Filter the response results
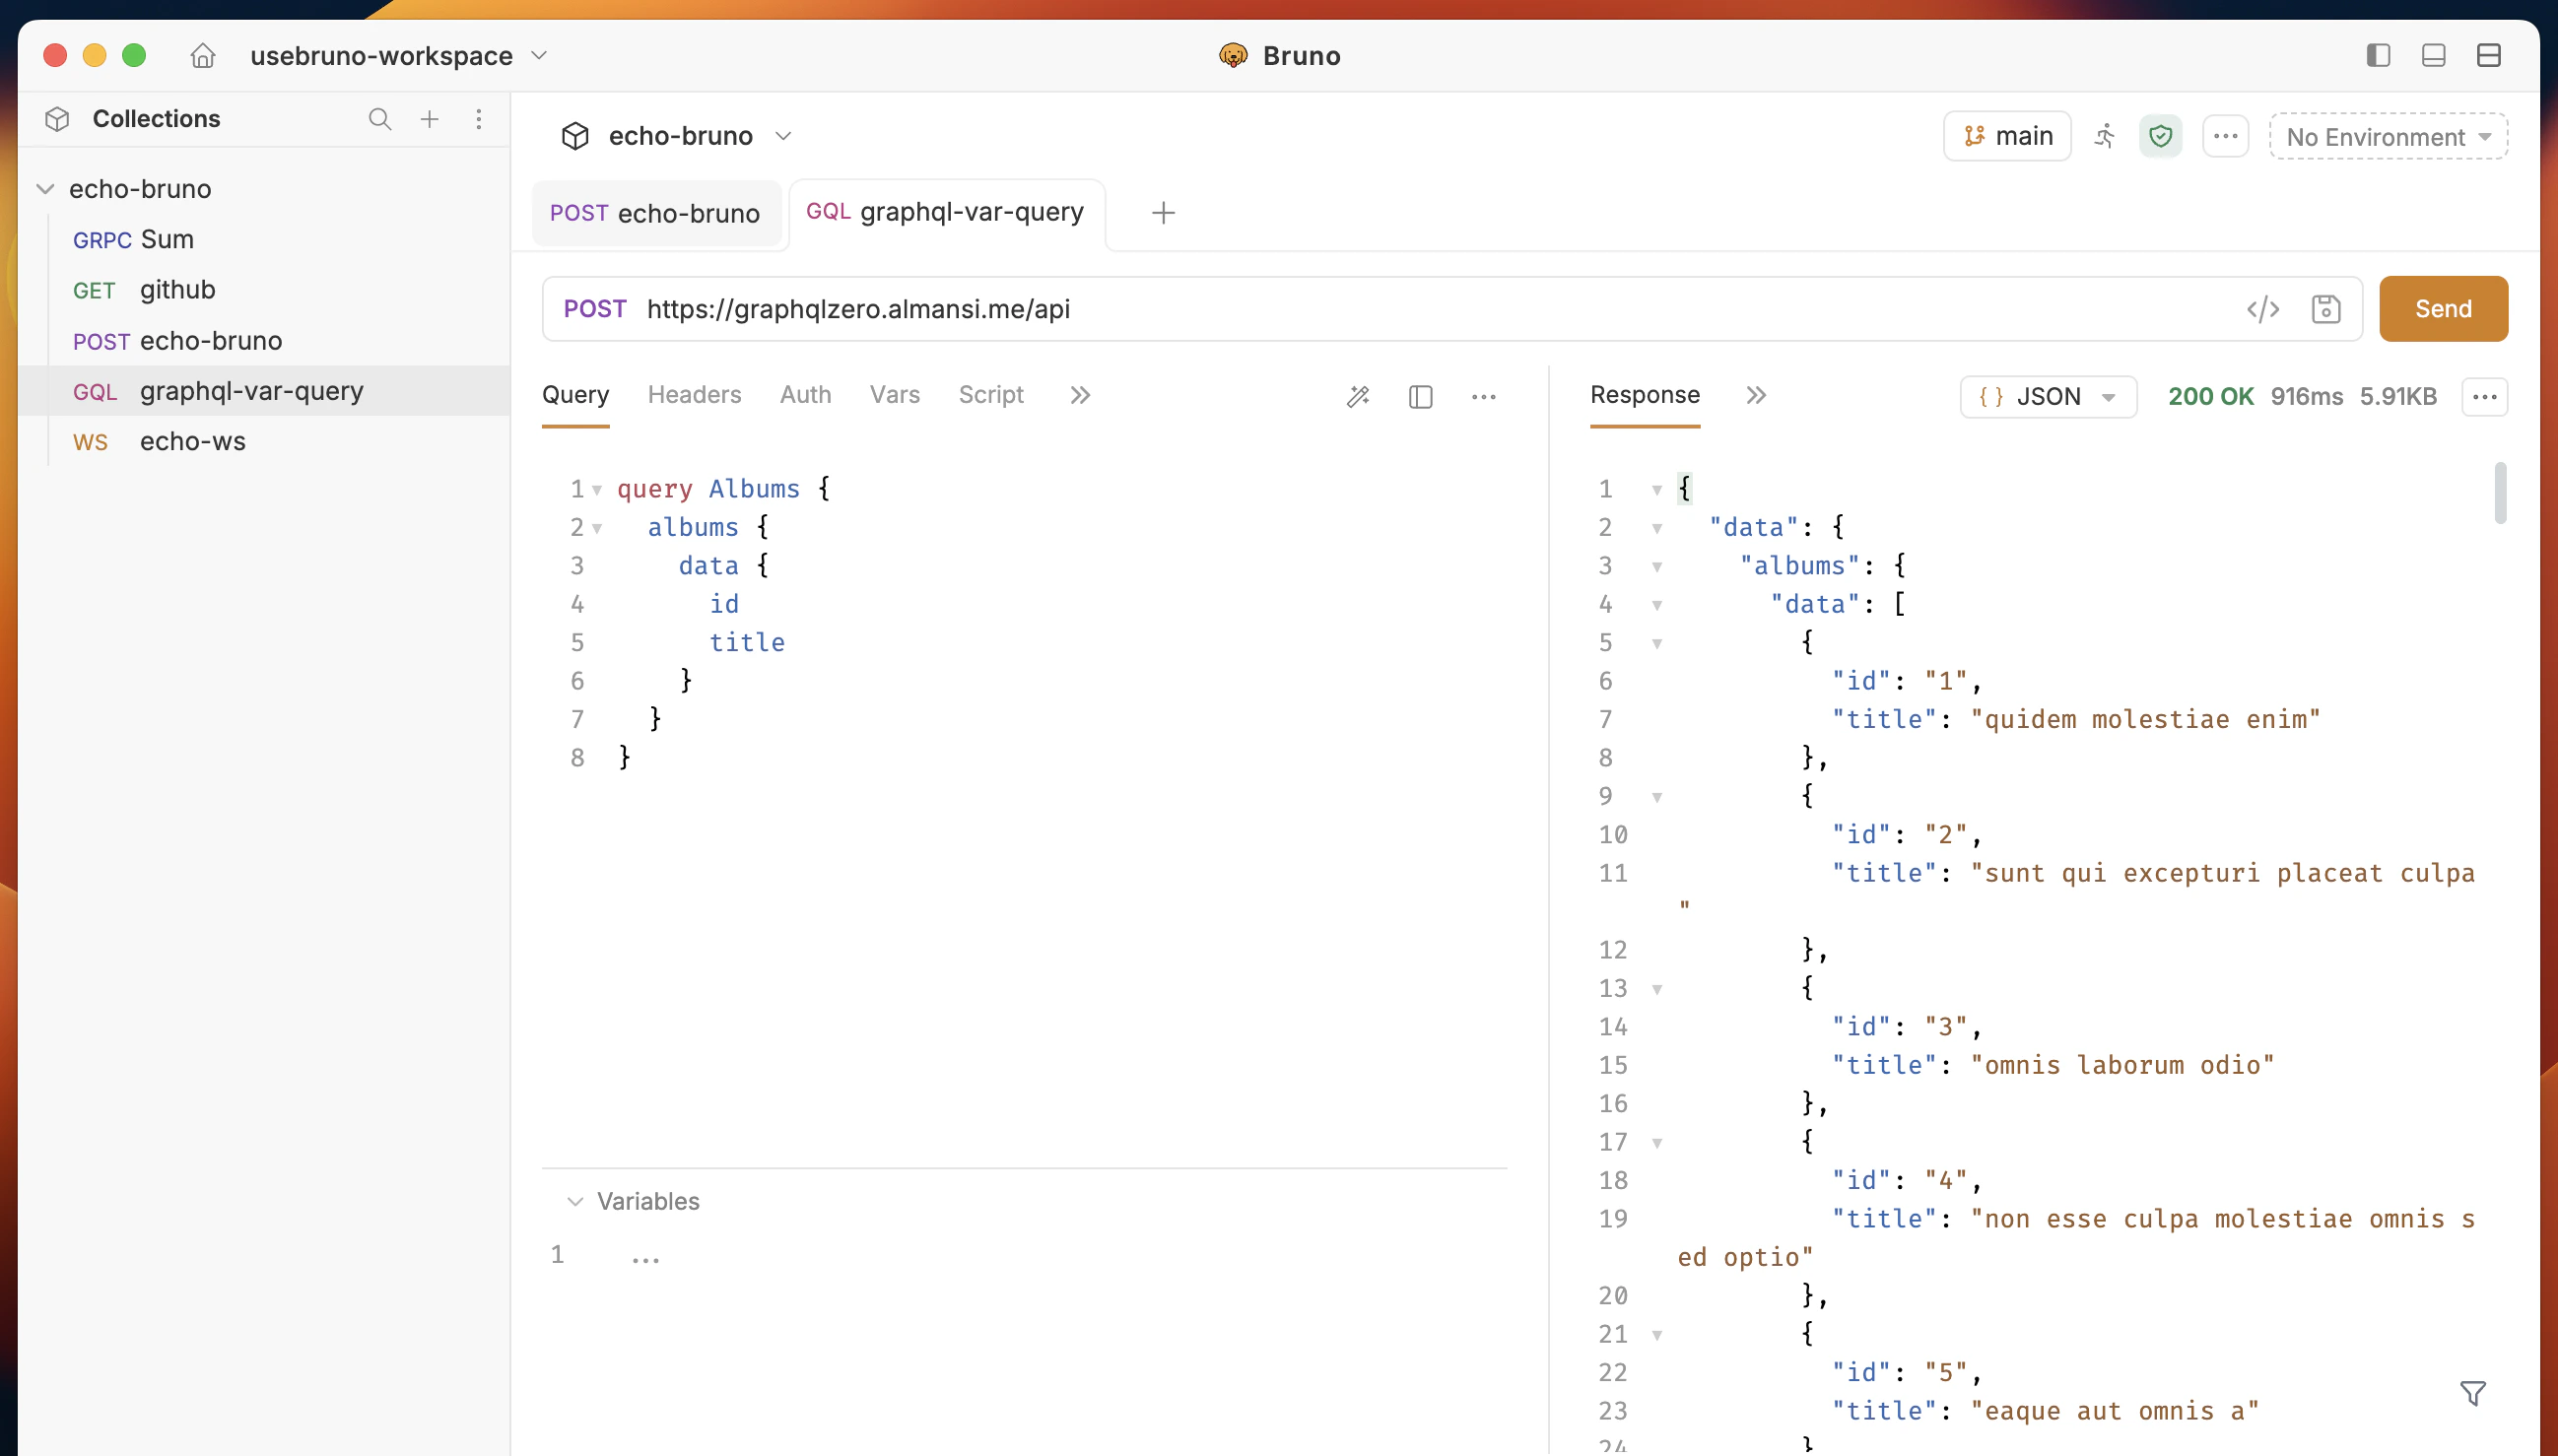Image resolution: width=2558 pixels, height=1456 pixels. tap(2474, 1392)
